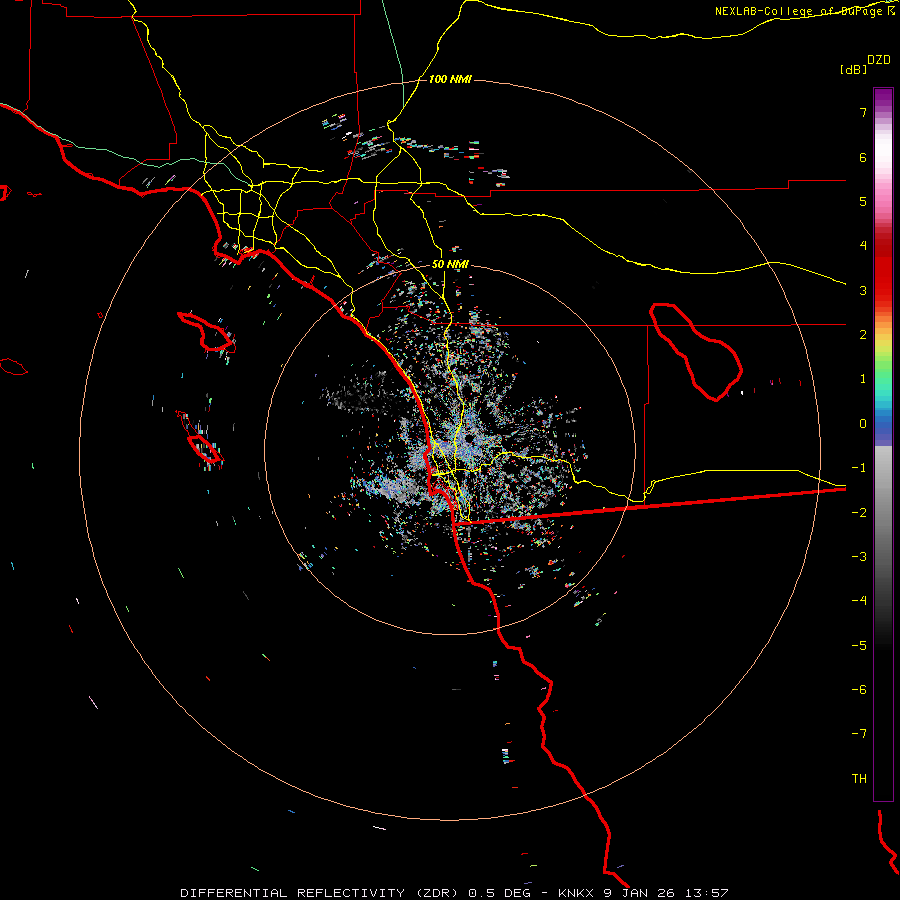Click the "-7" tick on the color scale
Viewport: 900px width, 900px height.
point(859,734)
